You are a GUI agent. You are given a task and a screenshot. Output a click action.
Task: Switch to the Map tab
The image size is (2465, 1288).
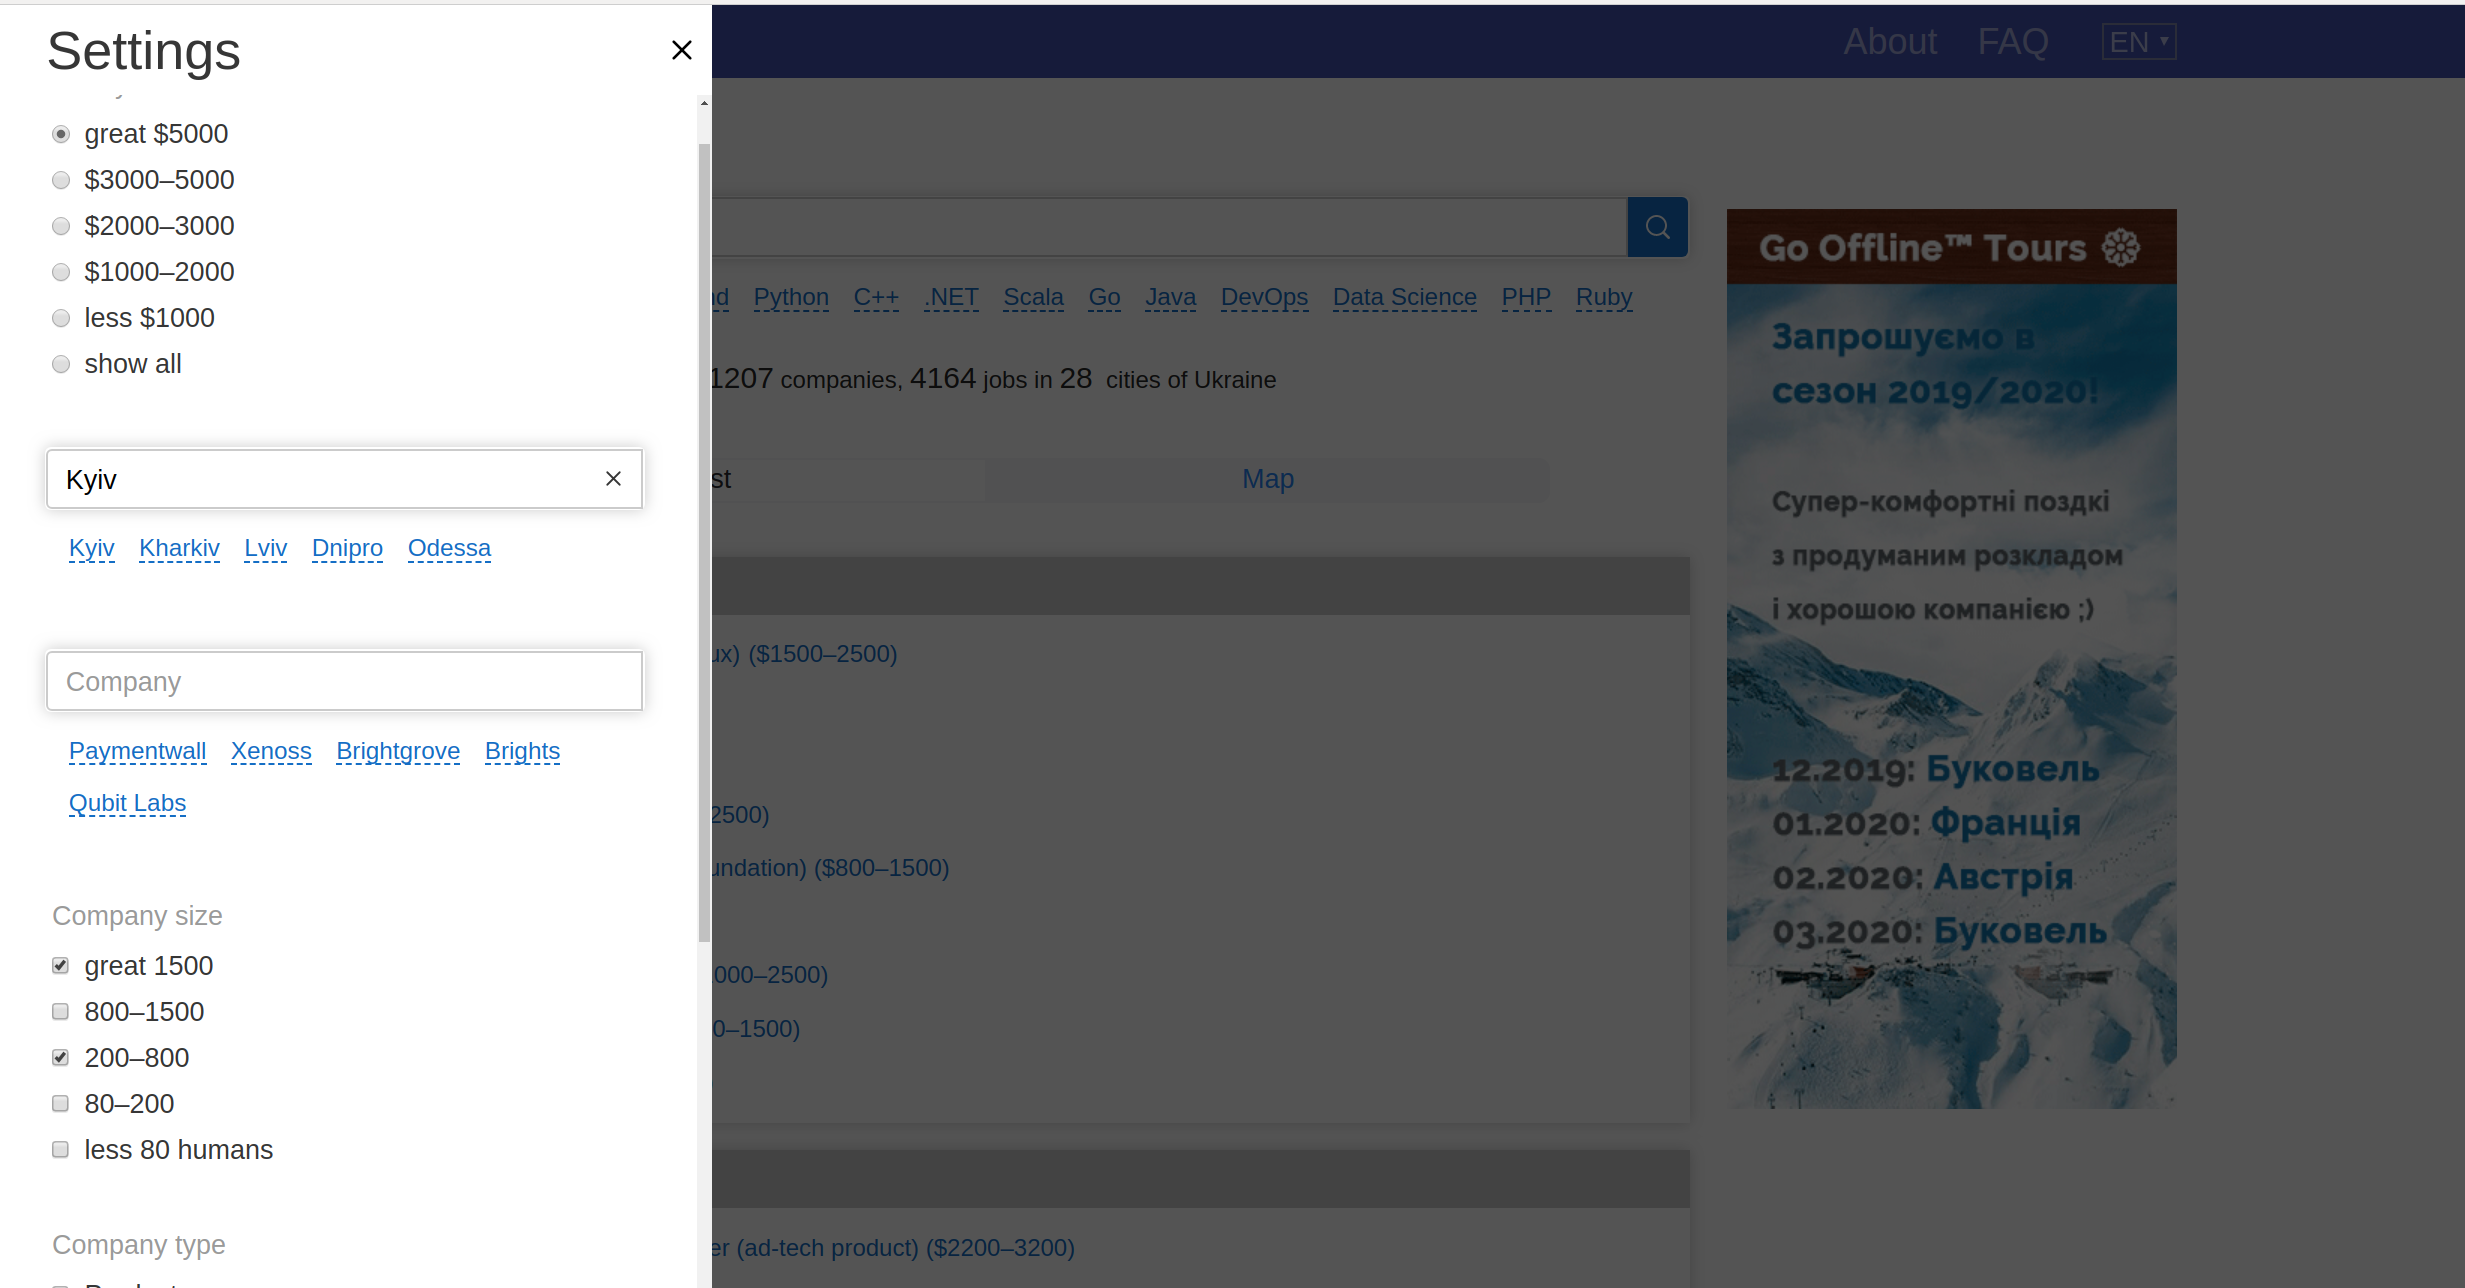(x=1267, y=479)
